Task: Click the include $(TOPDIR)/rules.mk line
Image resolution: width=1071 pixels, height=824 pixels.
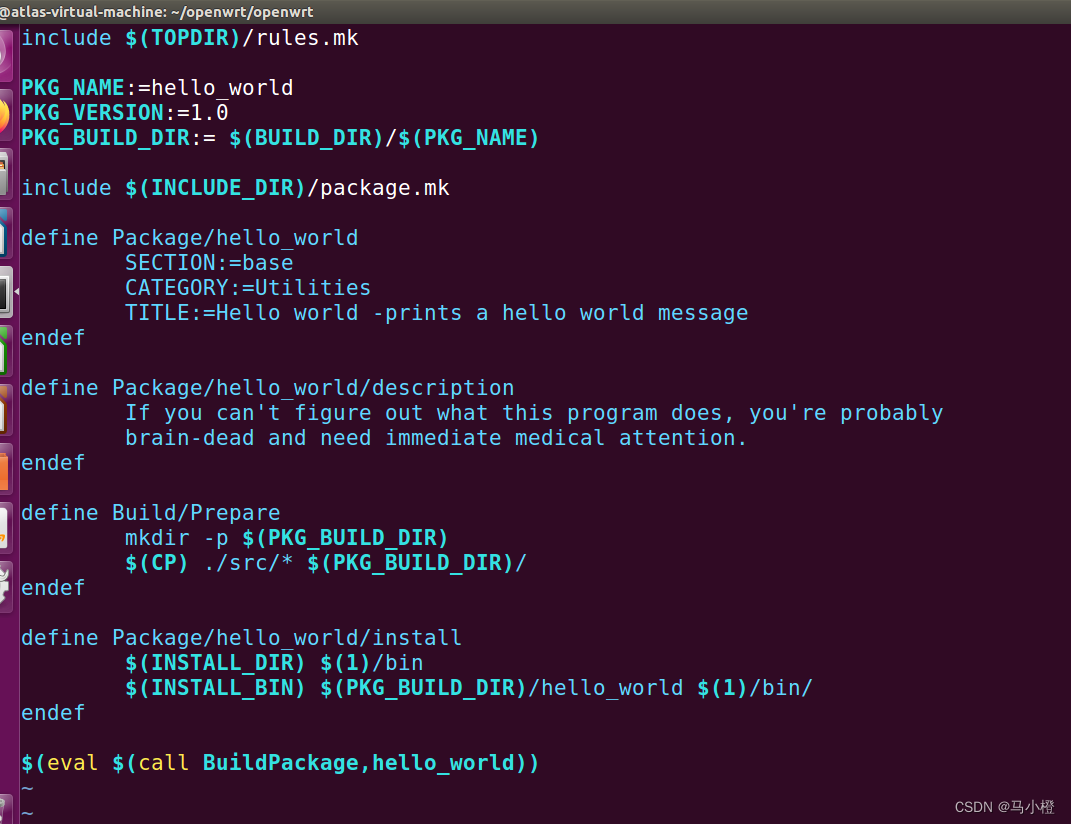Action: (x=190, y=38)
